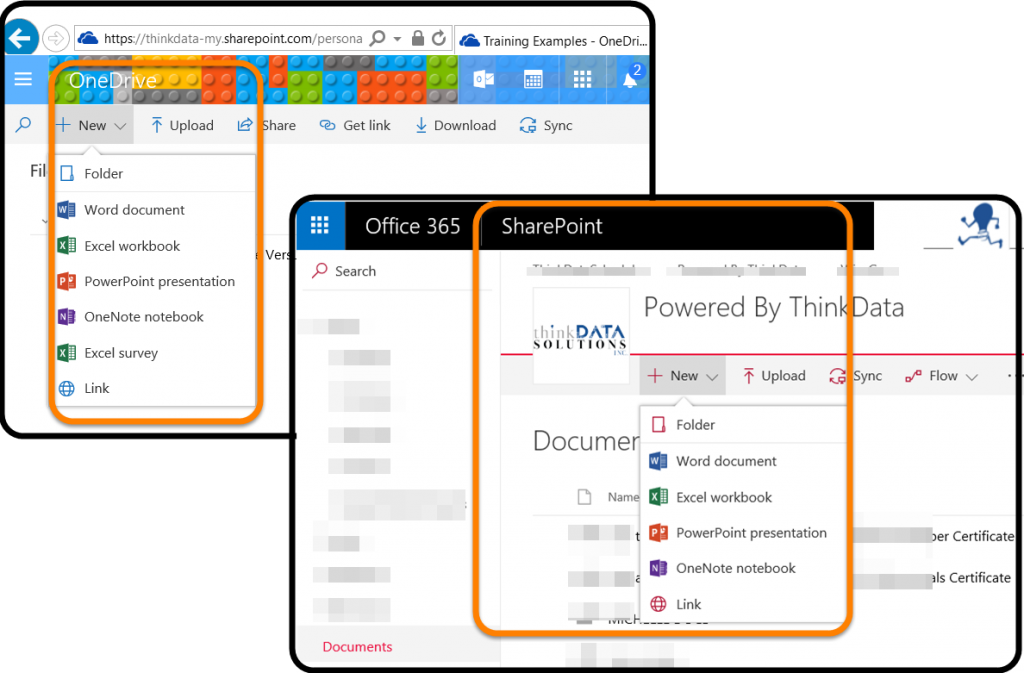
Task: Click Get link in OneDrive toolbar
Action: pos(355,125)
